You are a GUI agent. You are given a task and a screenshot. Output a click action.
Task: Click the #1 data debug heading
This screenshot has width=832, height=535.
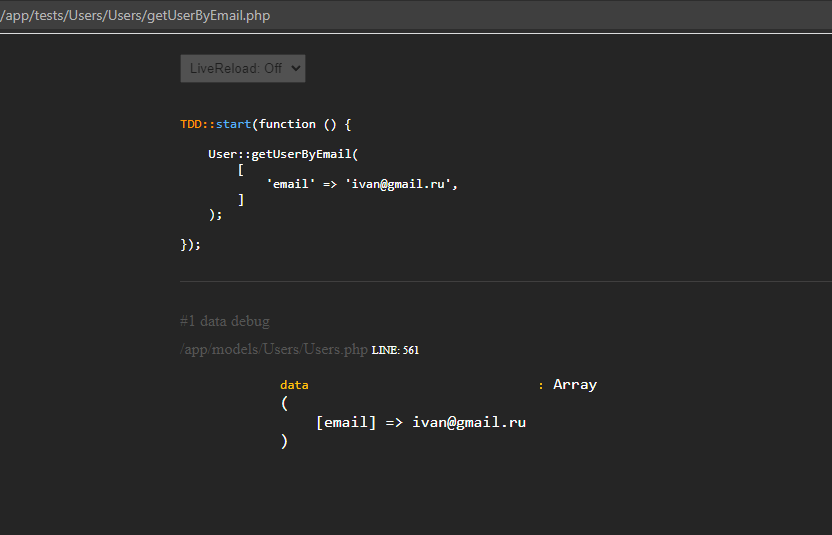tap(225, 321)
